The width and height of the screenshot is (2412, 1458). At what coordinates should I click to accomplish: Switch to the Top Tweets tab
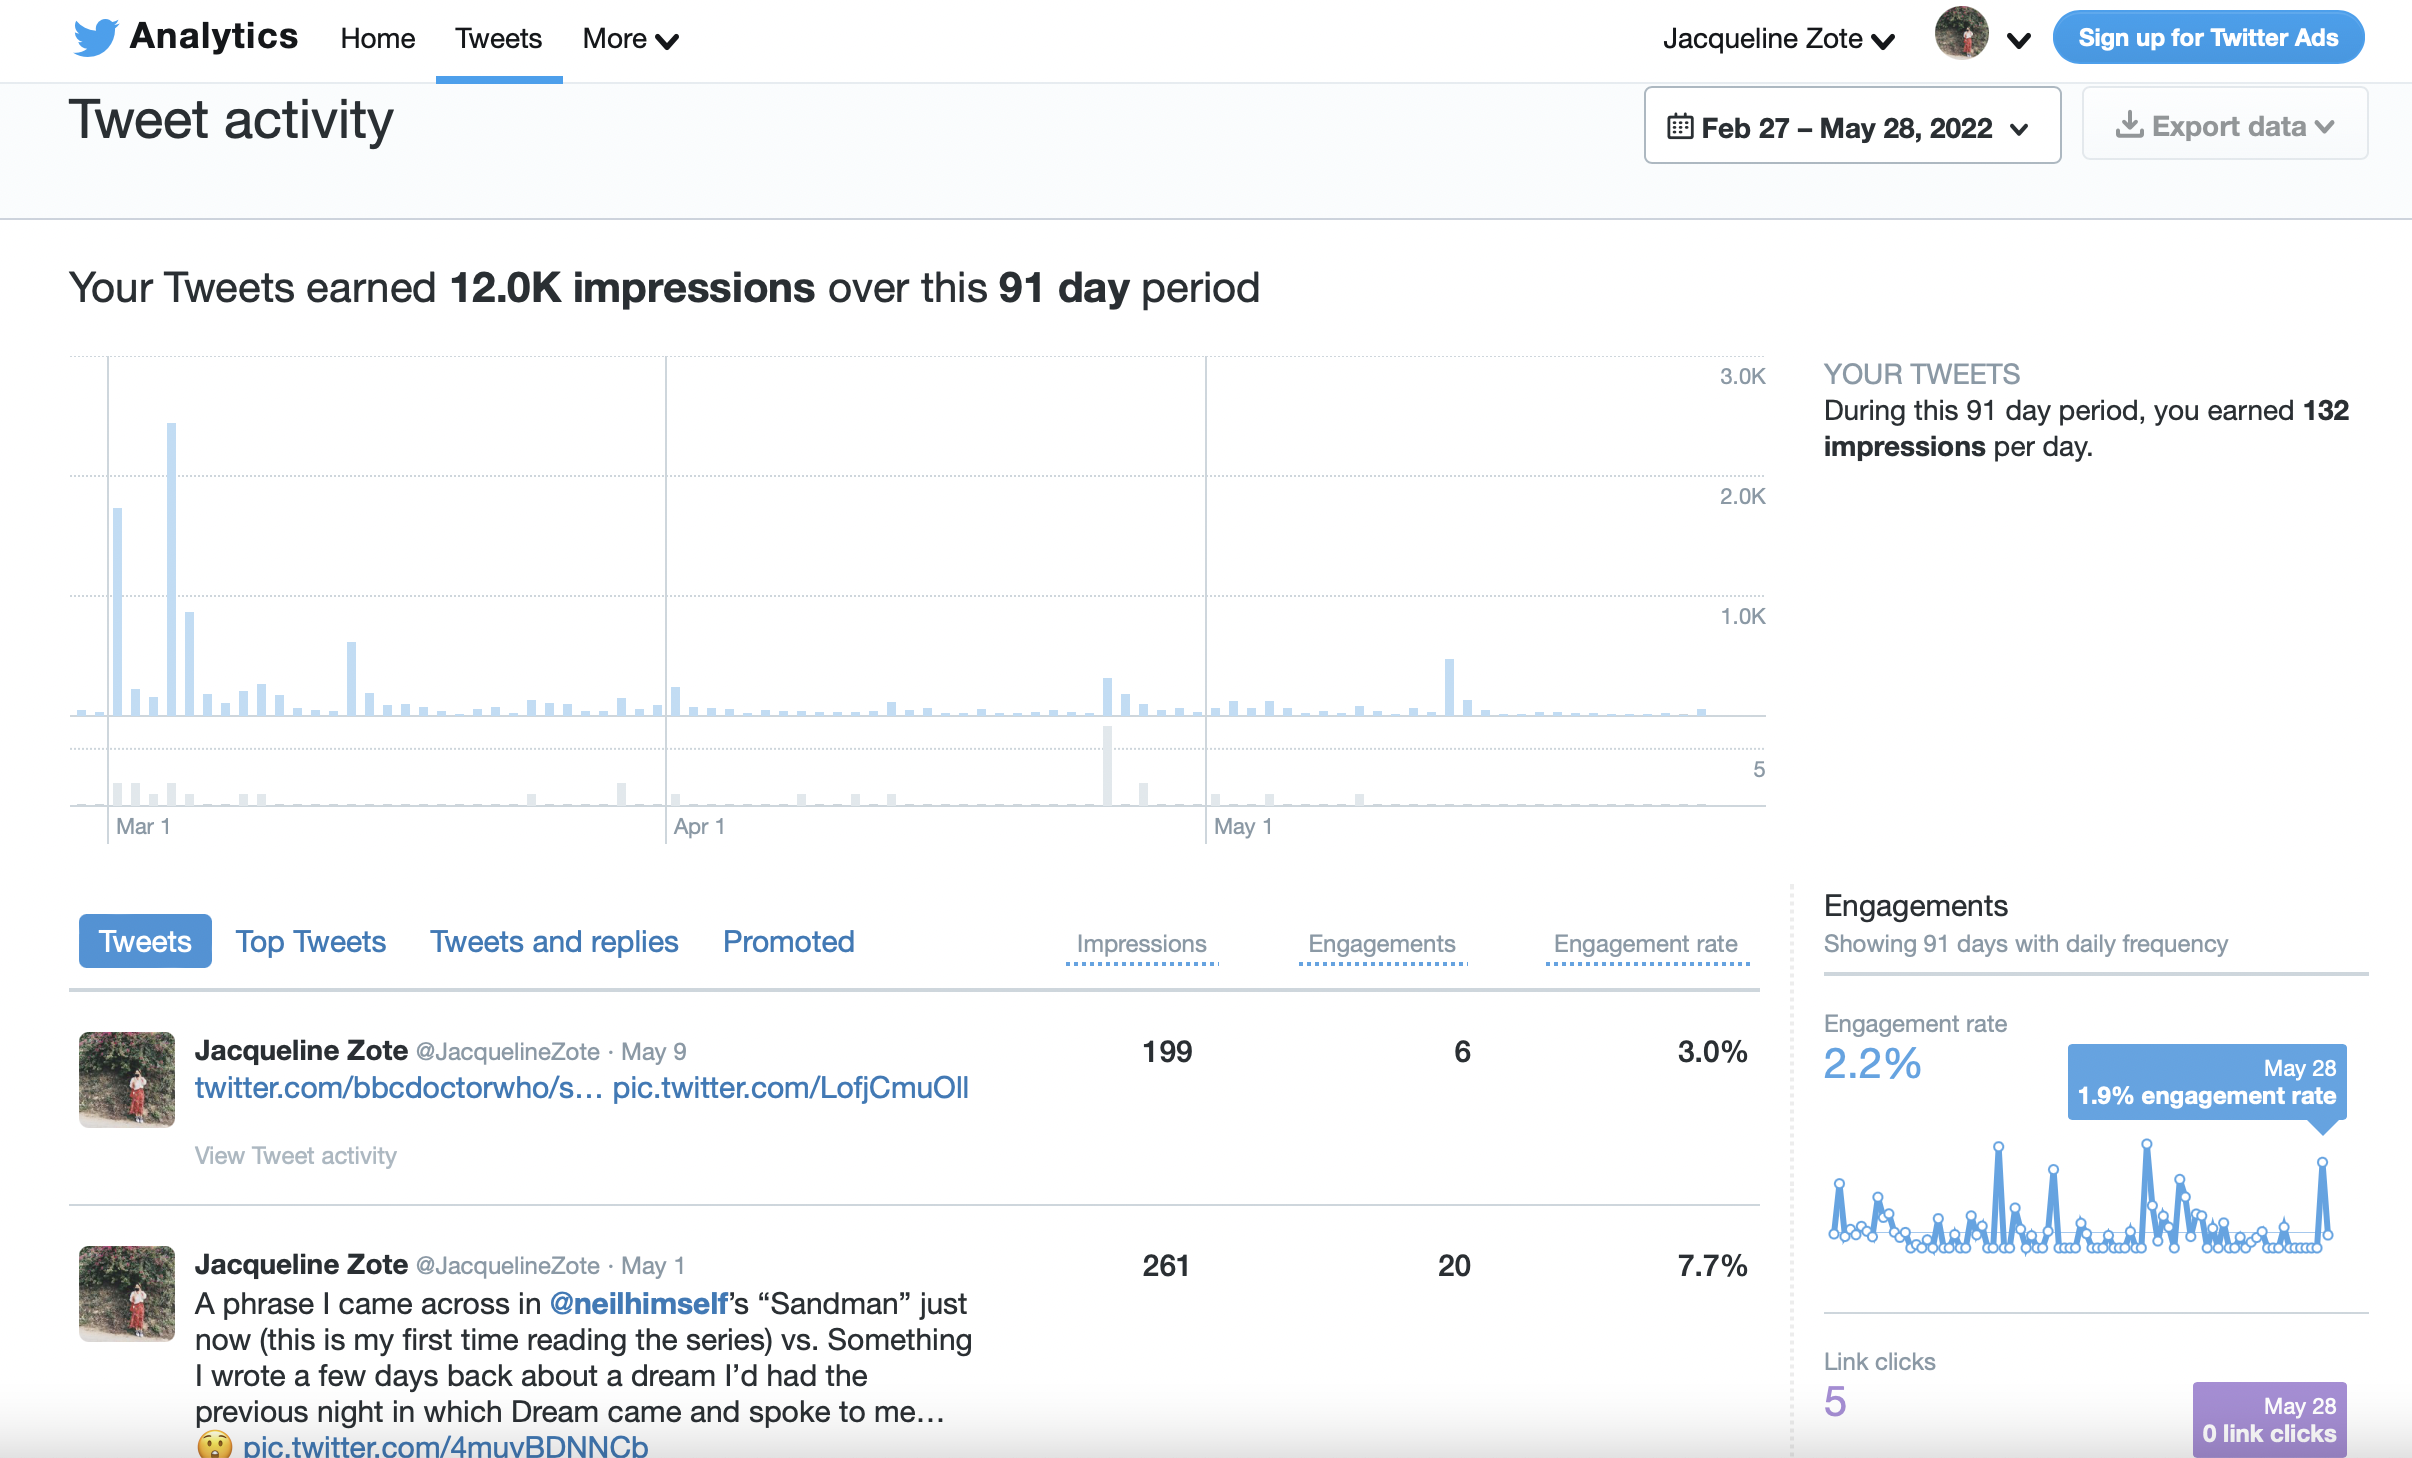click(310, 941)
